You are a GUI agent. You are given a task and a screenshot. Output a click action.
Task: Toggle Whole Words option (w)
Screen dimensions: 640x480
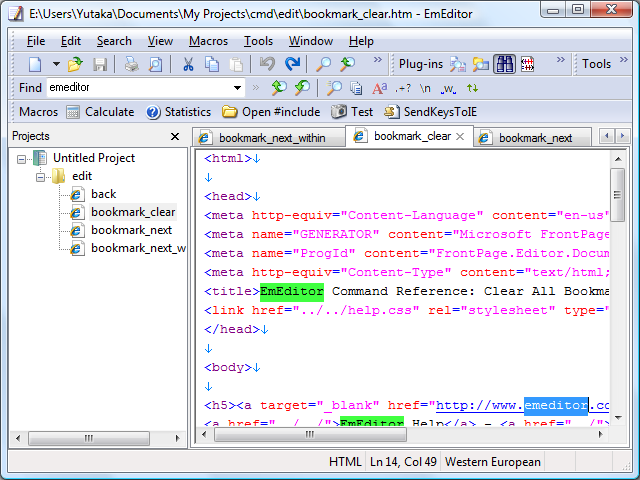click(448, 89)
